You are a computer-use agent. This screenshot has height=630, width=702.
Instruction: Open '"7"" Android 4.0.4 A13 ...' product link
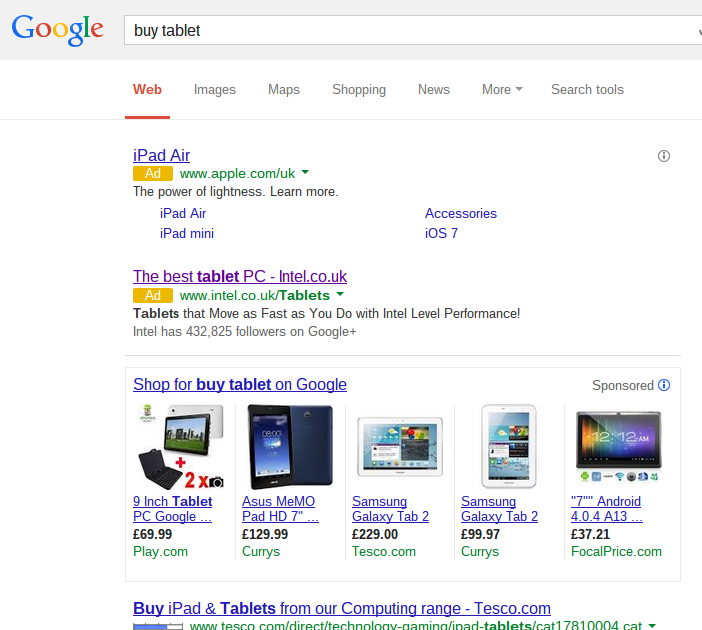pos(607,509)
